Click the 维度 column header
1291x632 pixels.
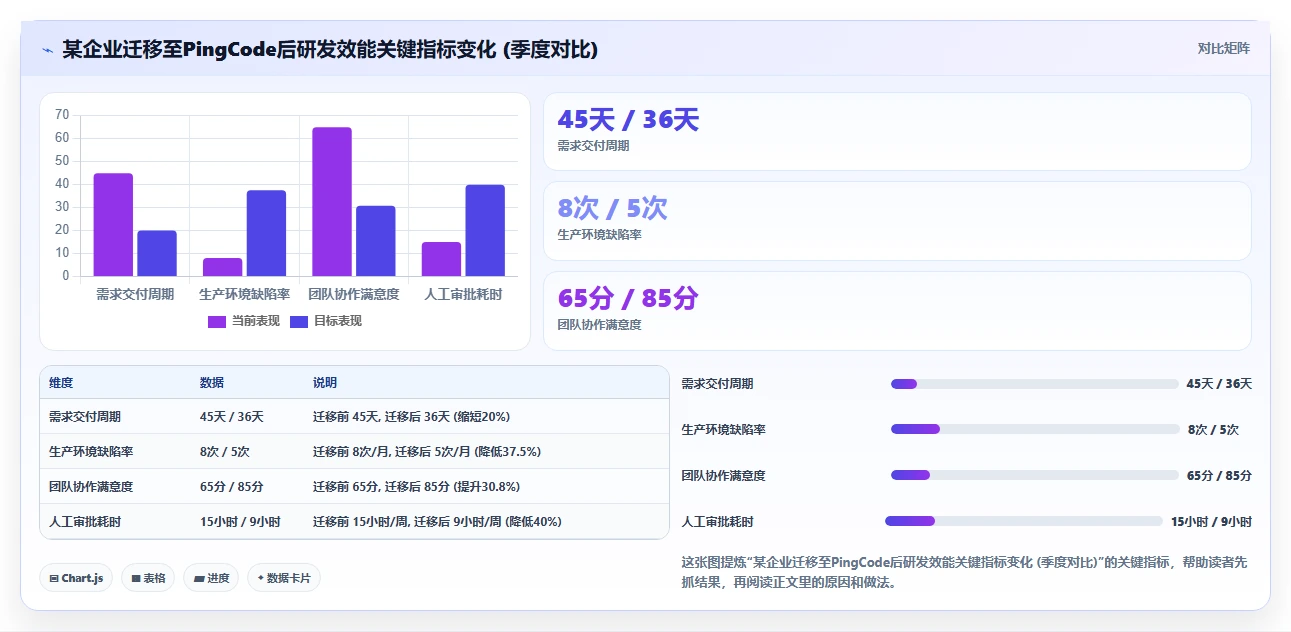coord(61,383)
